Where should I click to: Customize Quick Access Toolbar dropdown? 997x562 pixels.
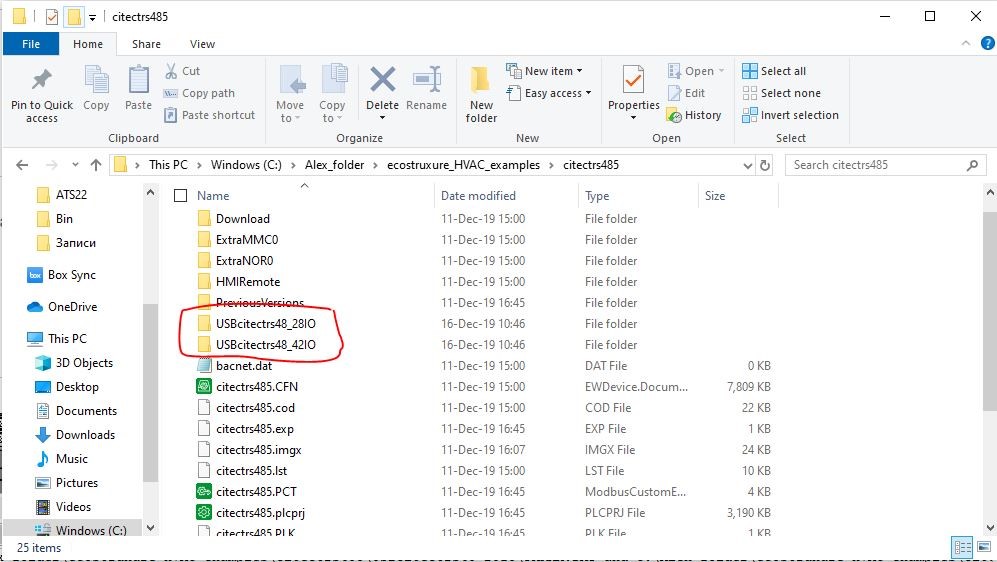[92, 18]
